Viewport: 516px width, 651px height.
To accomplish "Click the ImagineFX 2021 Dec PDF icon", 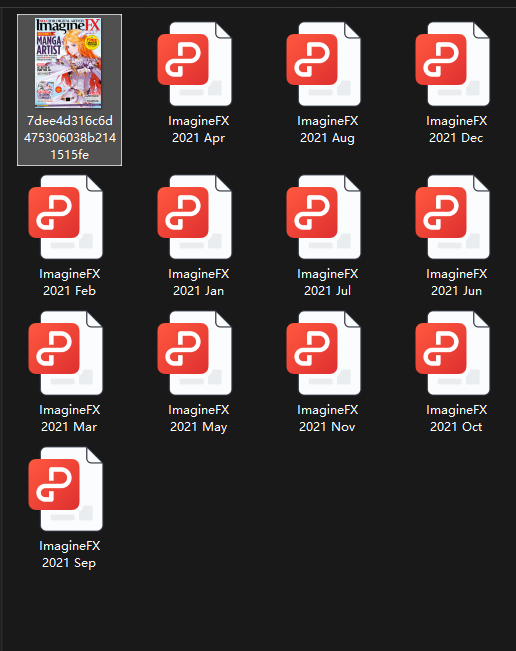I will click(453, 64).
